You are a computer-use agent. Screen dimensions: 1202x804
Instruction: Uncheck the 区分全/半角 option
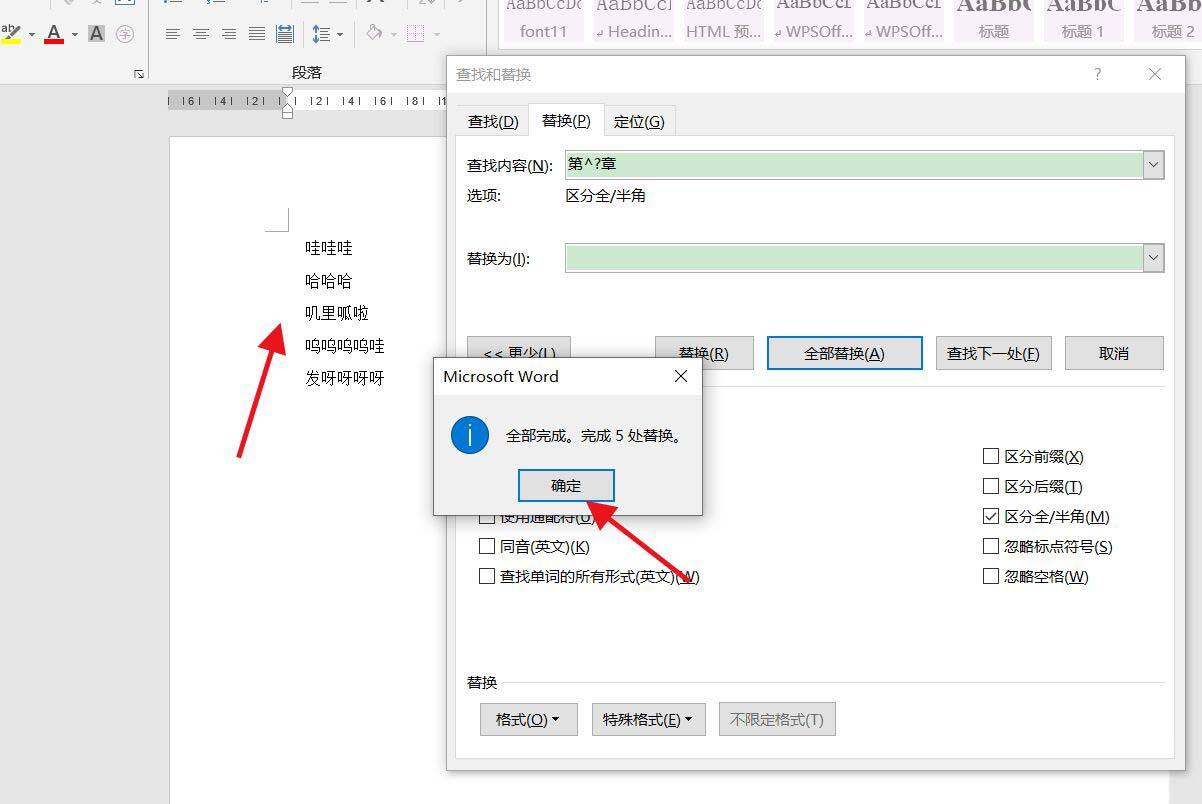(991, 516)
